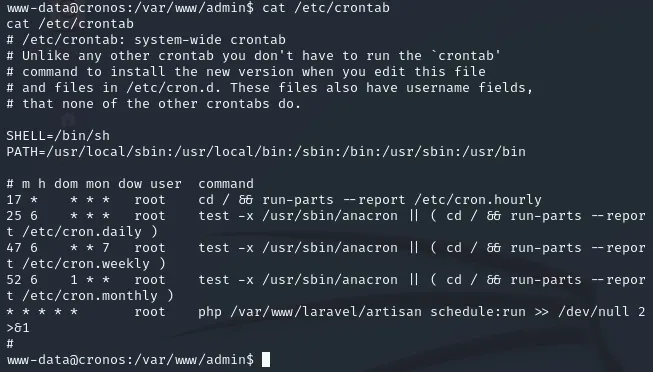
Task: Click the PATH environment variable line
Action: [266, 152]
